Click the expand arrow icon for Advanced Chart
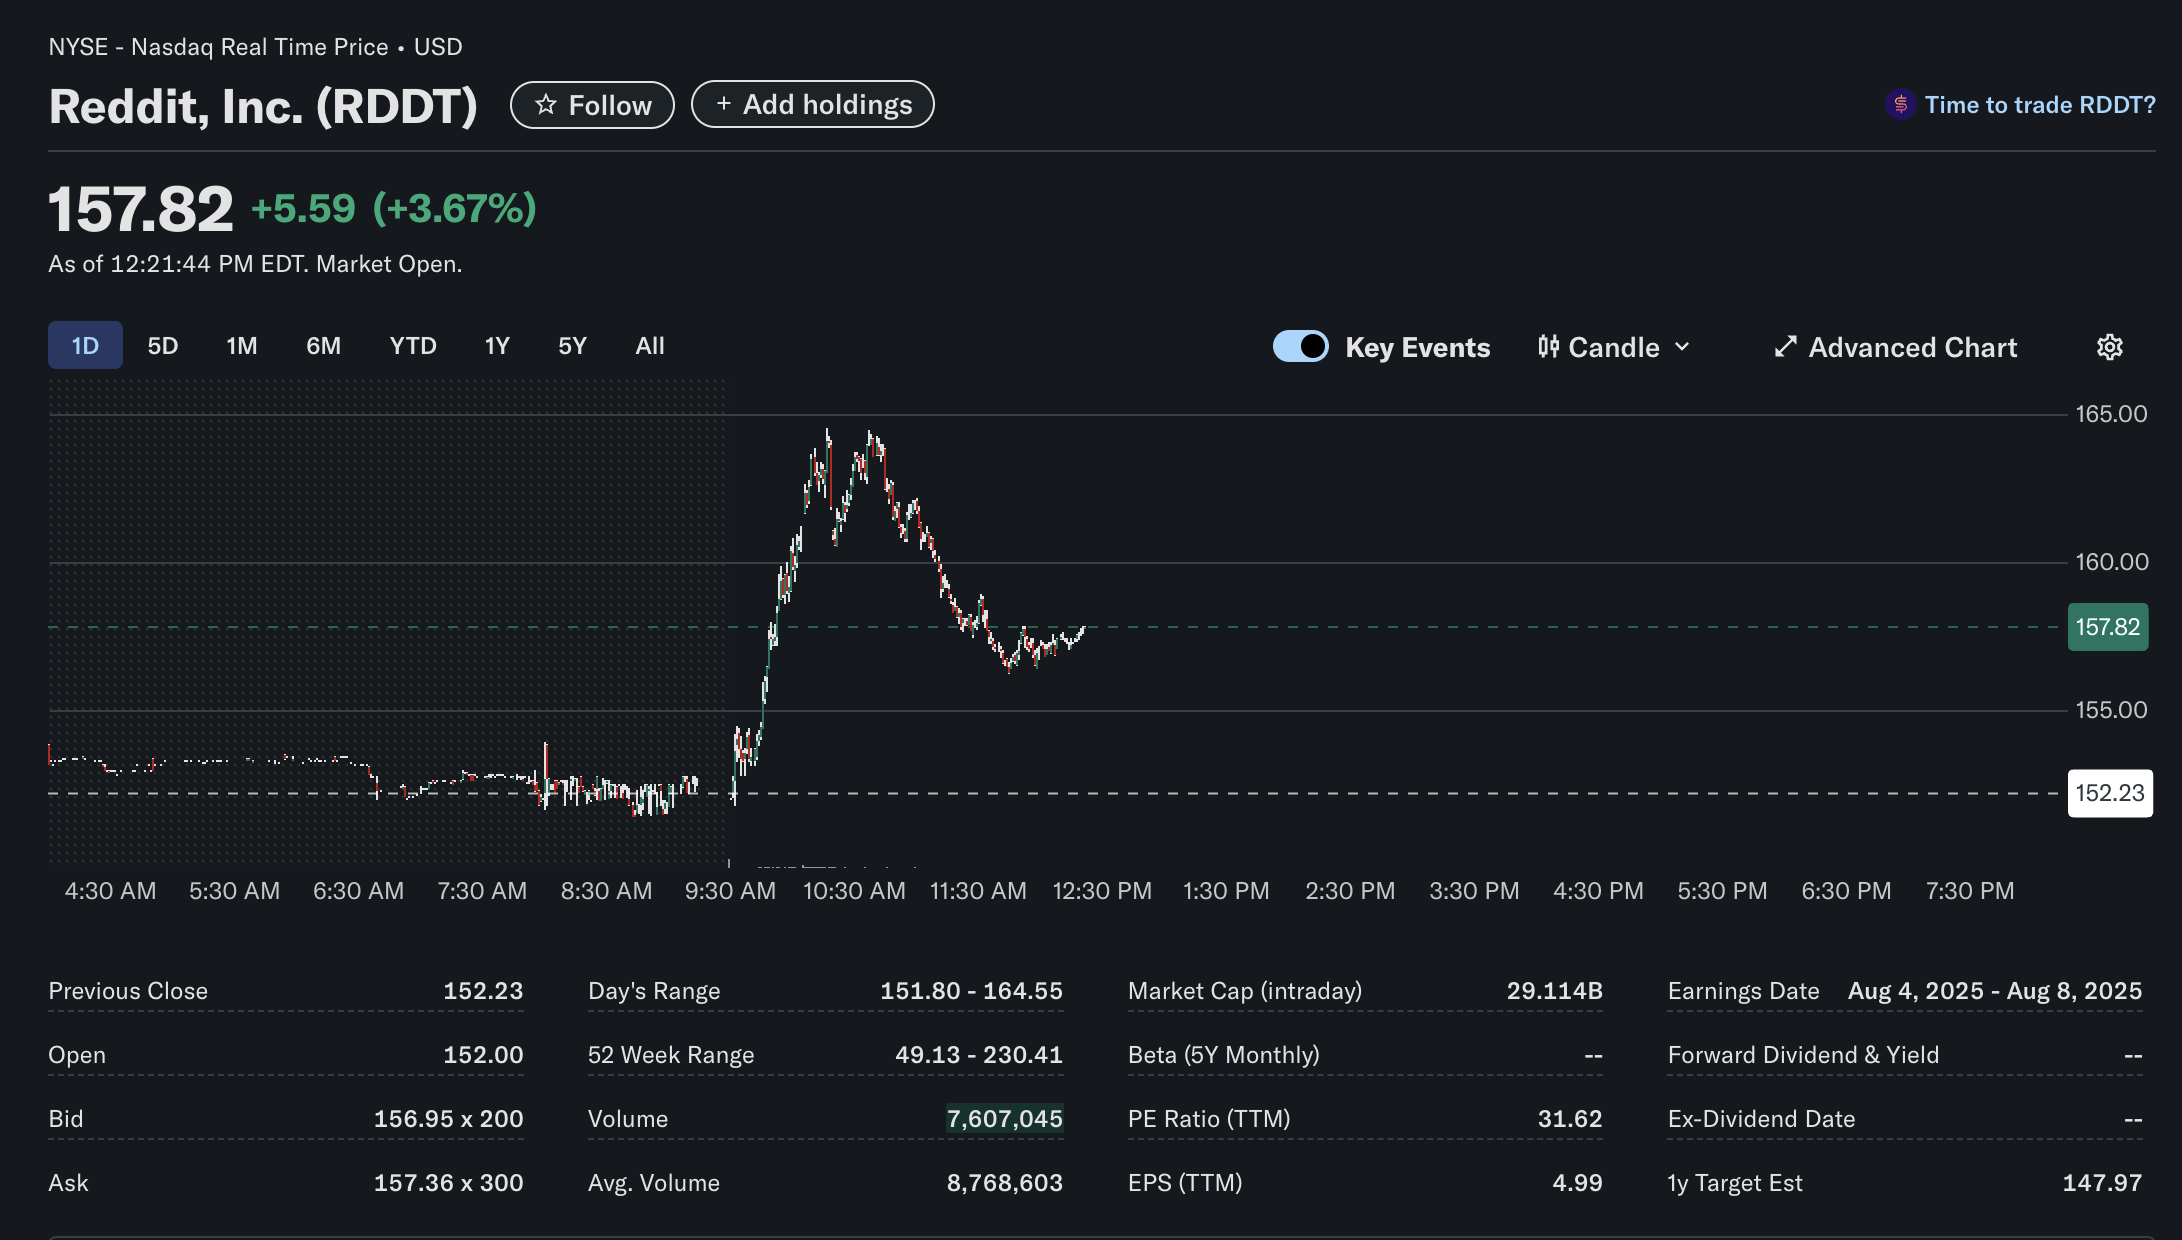The width and height of the screenshot is (2182, 1240). 1785,347
